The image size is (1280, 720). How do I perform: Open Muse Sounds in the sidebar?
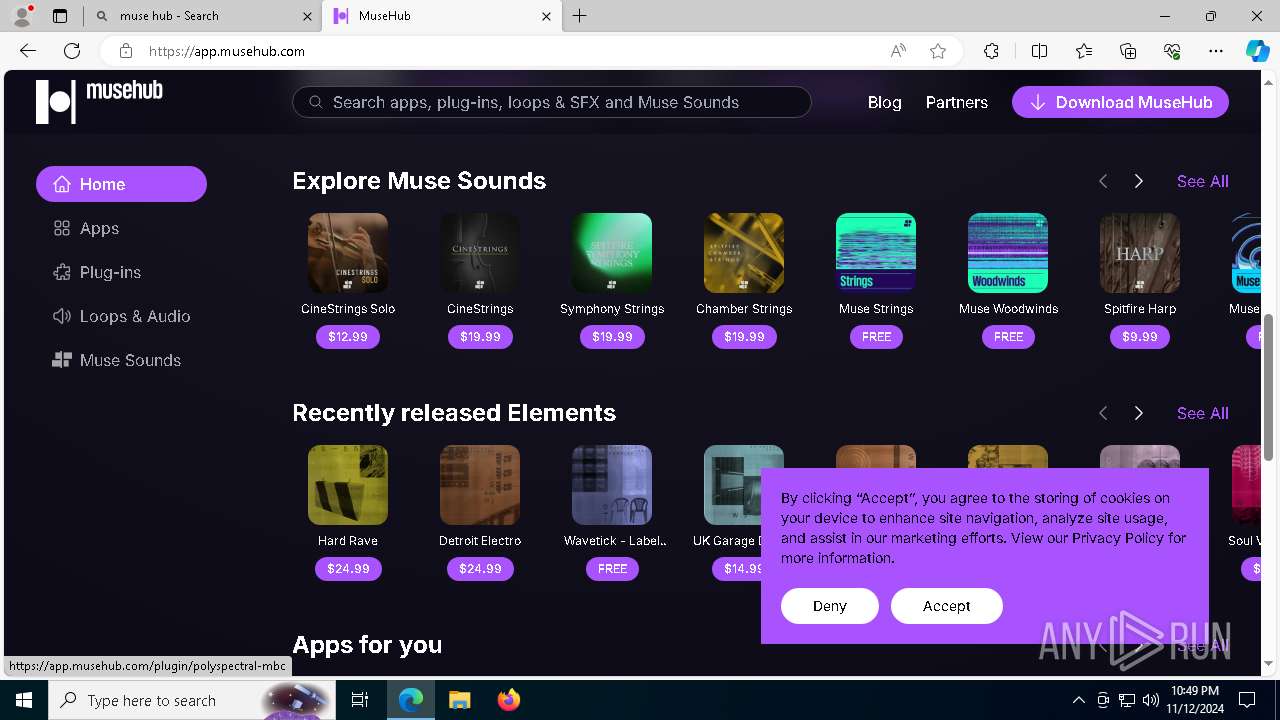[x=116, y=360]
